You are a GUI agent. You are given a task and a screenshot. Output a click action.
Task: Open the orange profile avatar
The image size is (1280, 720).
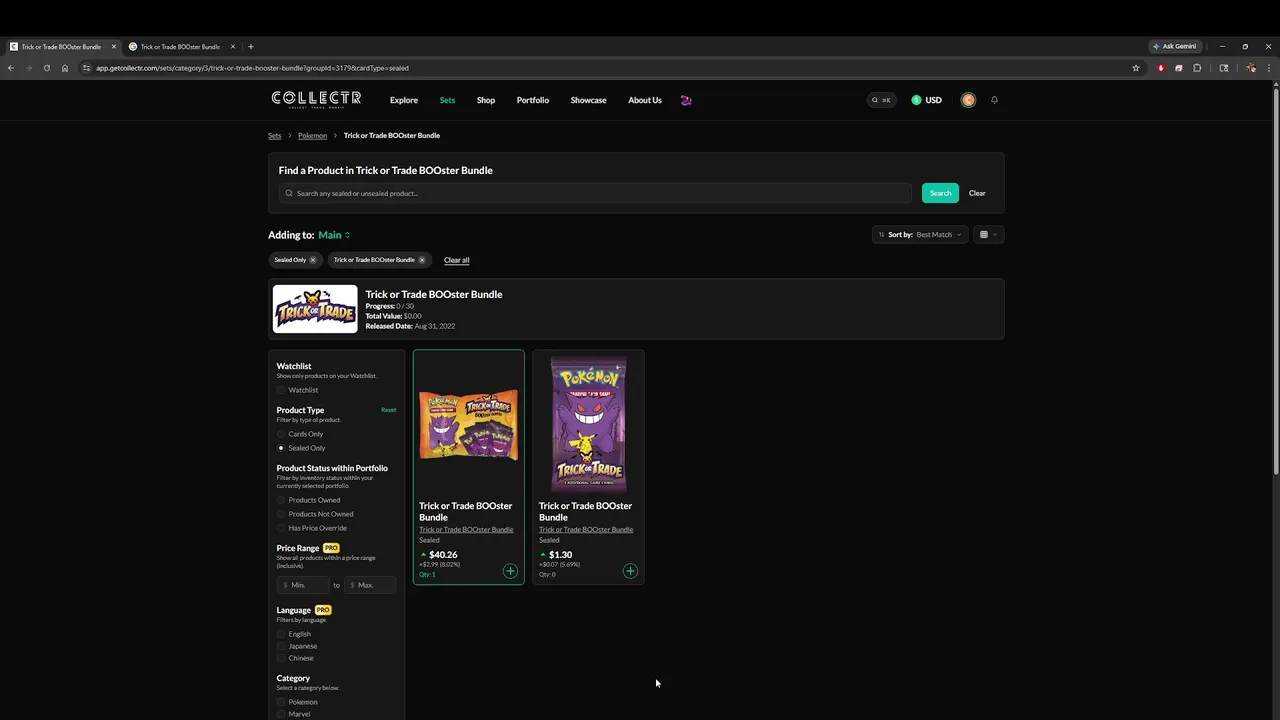coord(968,100)
